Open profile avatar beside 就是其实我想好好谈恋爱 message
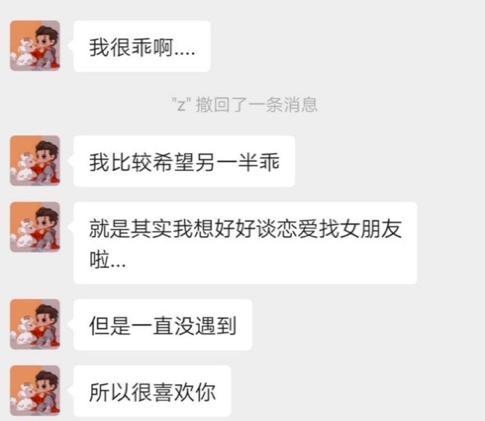Viewport: 485px width, 421px height. coord(35,227)
